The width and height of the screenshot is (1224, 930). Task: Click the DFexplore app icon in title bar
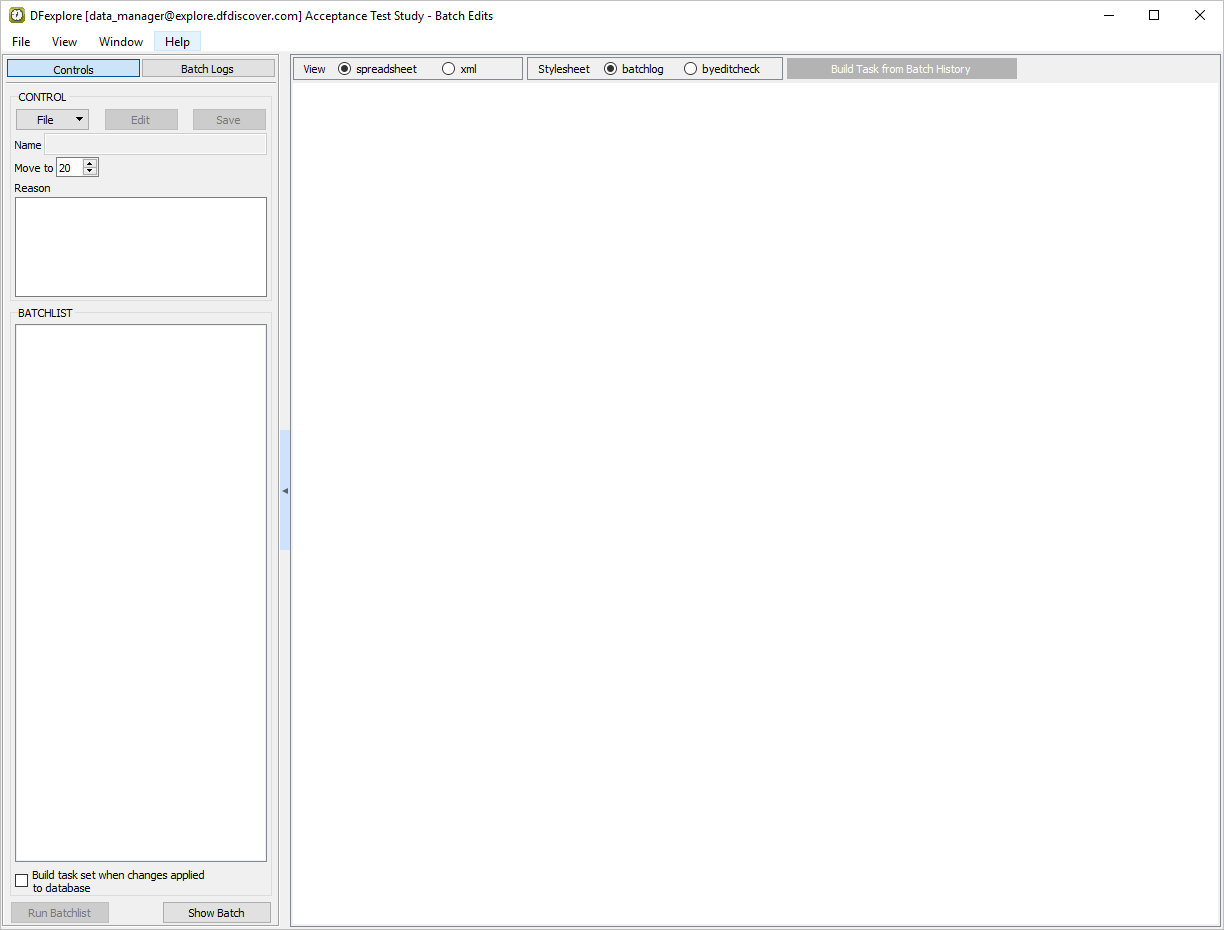pyautogui.click(x=17, y=15)
